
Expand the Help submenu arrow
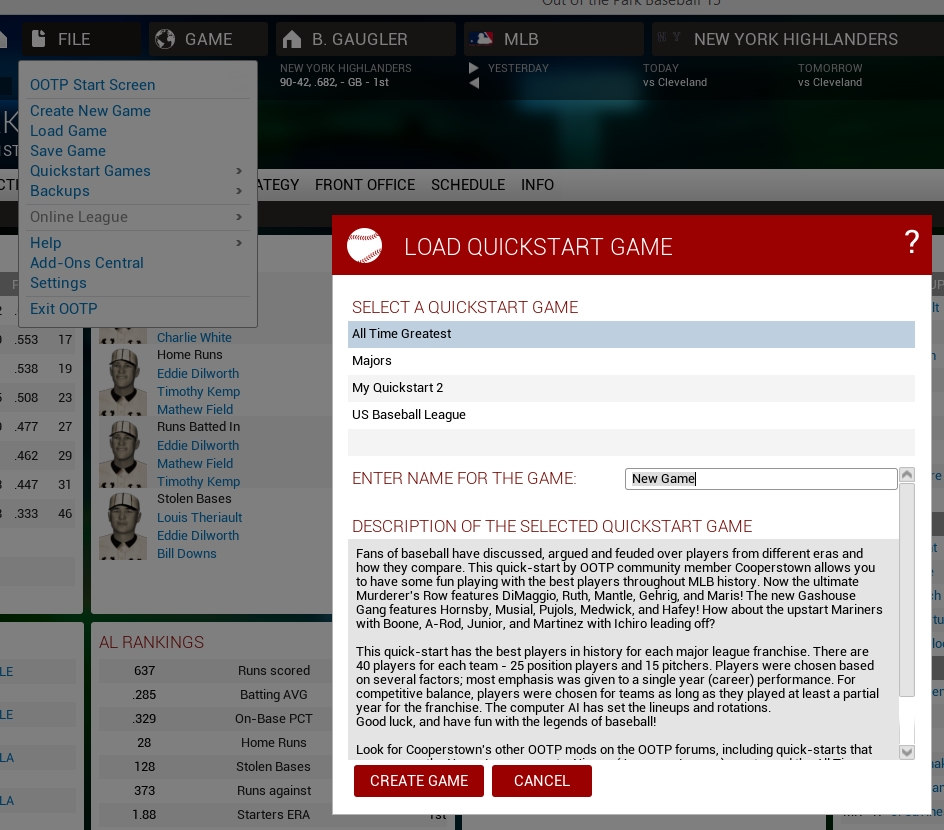[239, 243]
